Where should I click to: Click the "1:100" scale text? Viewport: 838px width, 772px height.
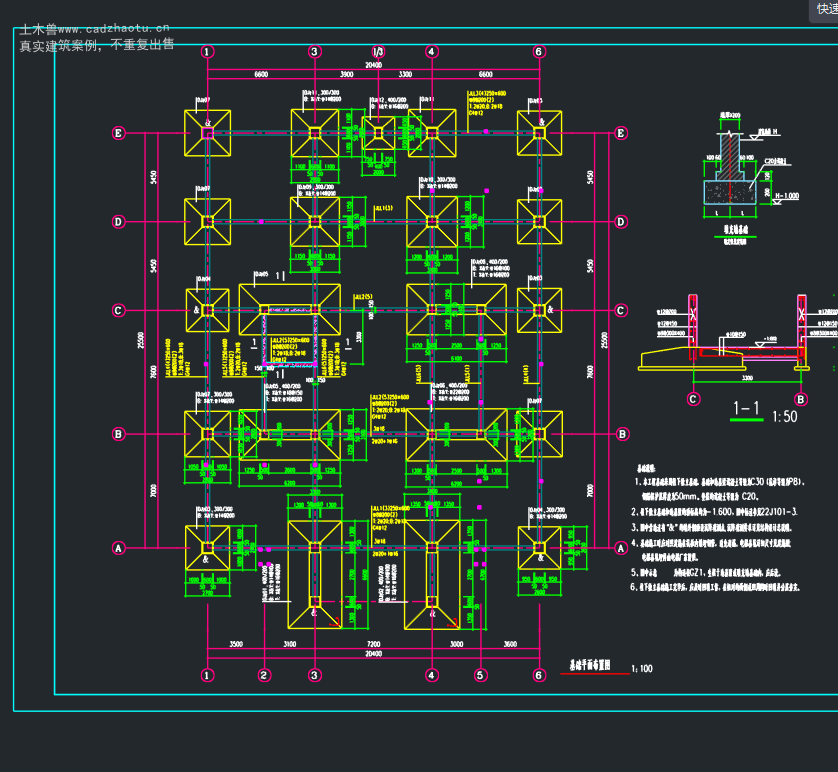click(642, 668)
